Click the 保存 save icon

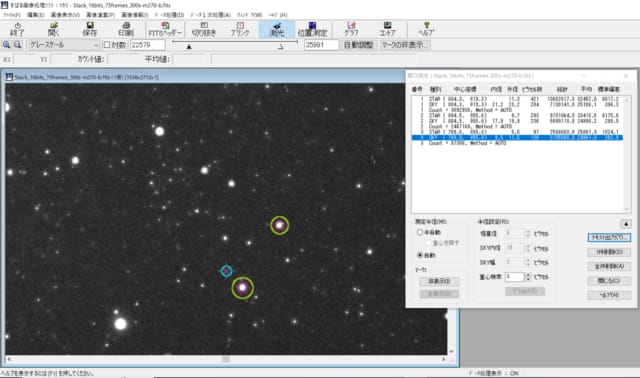(x=90, y=29)
